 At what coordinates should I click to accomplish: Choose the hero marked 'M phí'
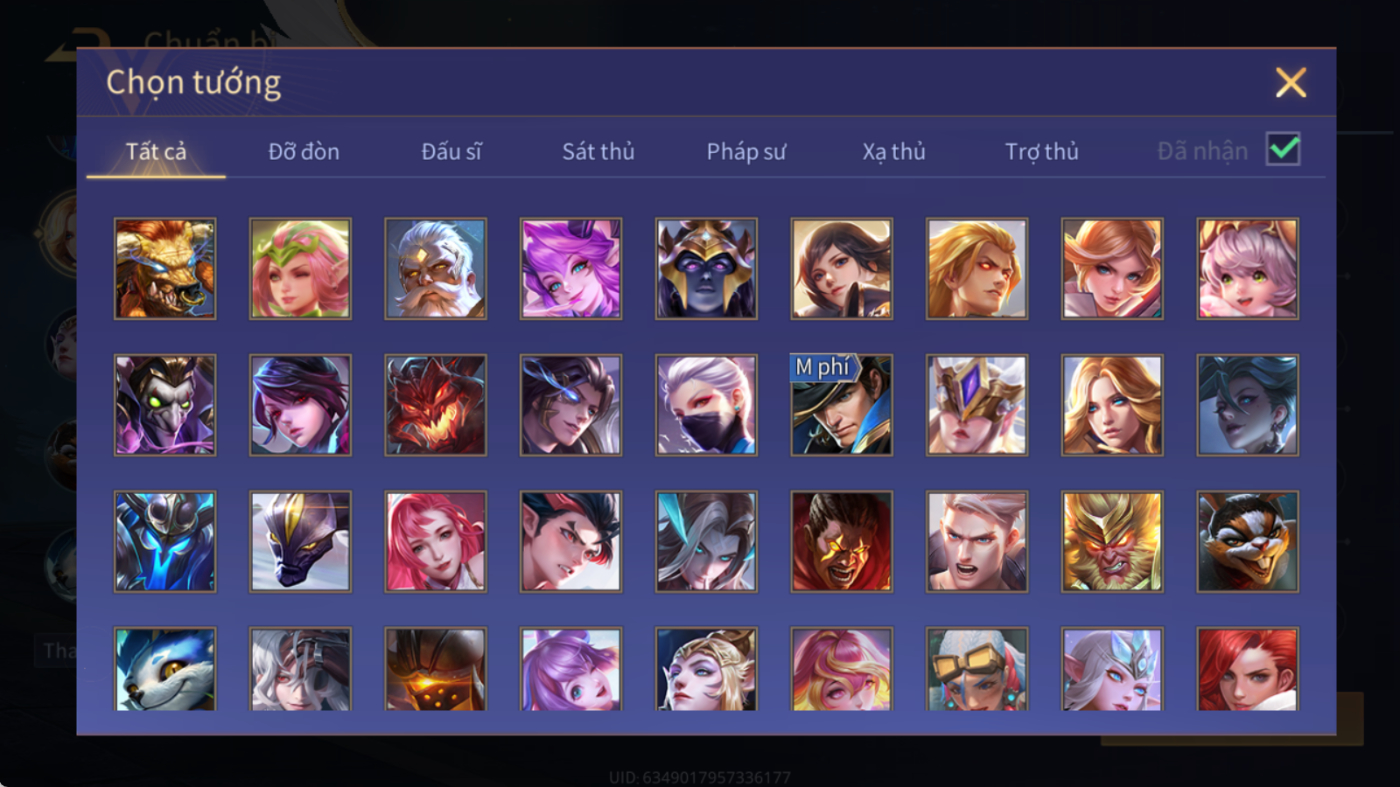coord(841,405)
